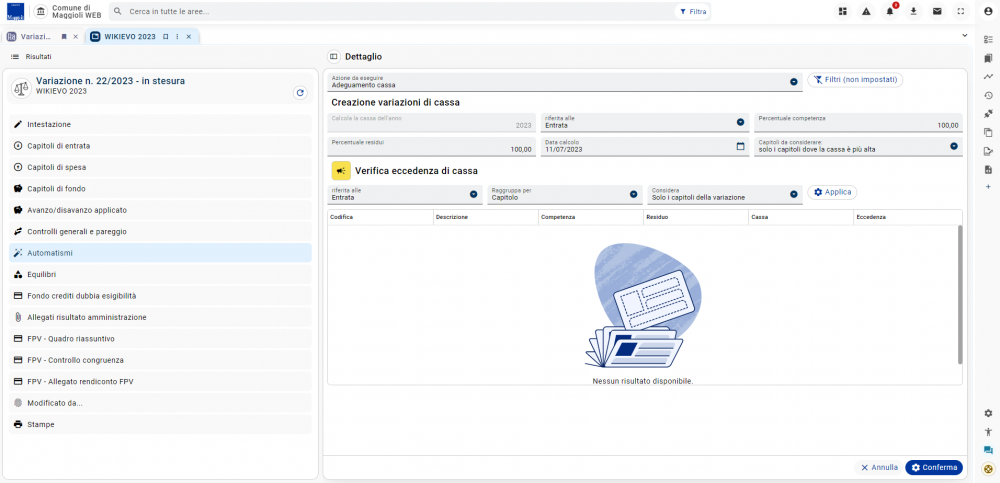Open the copy documents icon in right sidebar
This screenshot has height=483, width=1000.
coord(989,133)
